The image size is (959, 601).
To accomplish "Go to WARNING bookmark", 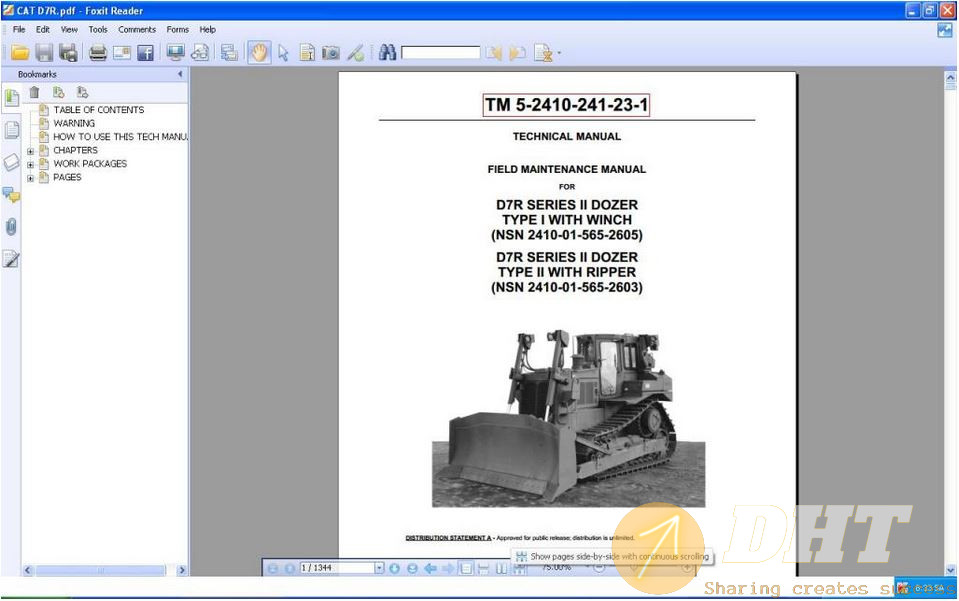I will click(74, 124).
